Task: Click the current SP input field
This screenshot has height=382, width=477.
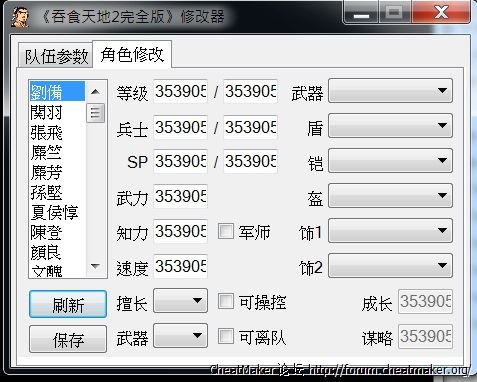Action: (x=180, y=162)
